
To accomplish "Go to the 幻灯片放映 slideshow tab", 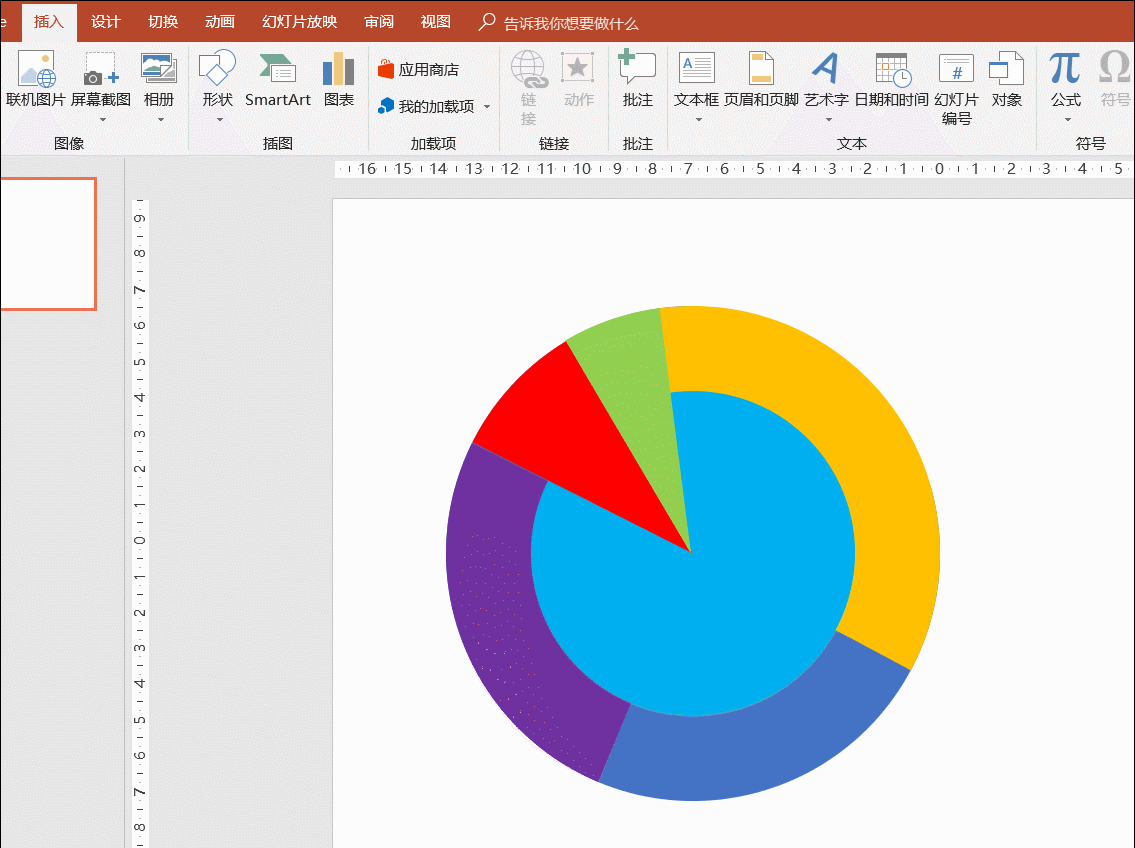I will [299, 22].
